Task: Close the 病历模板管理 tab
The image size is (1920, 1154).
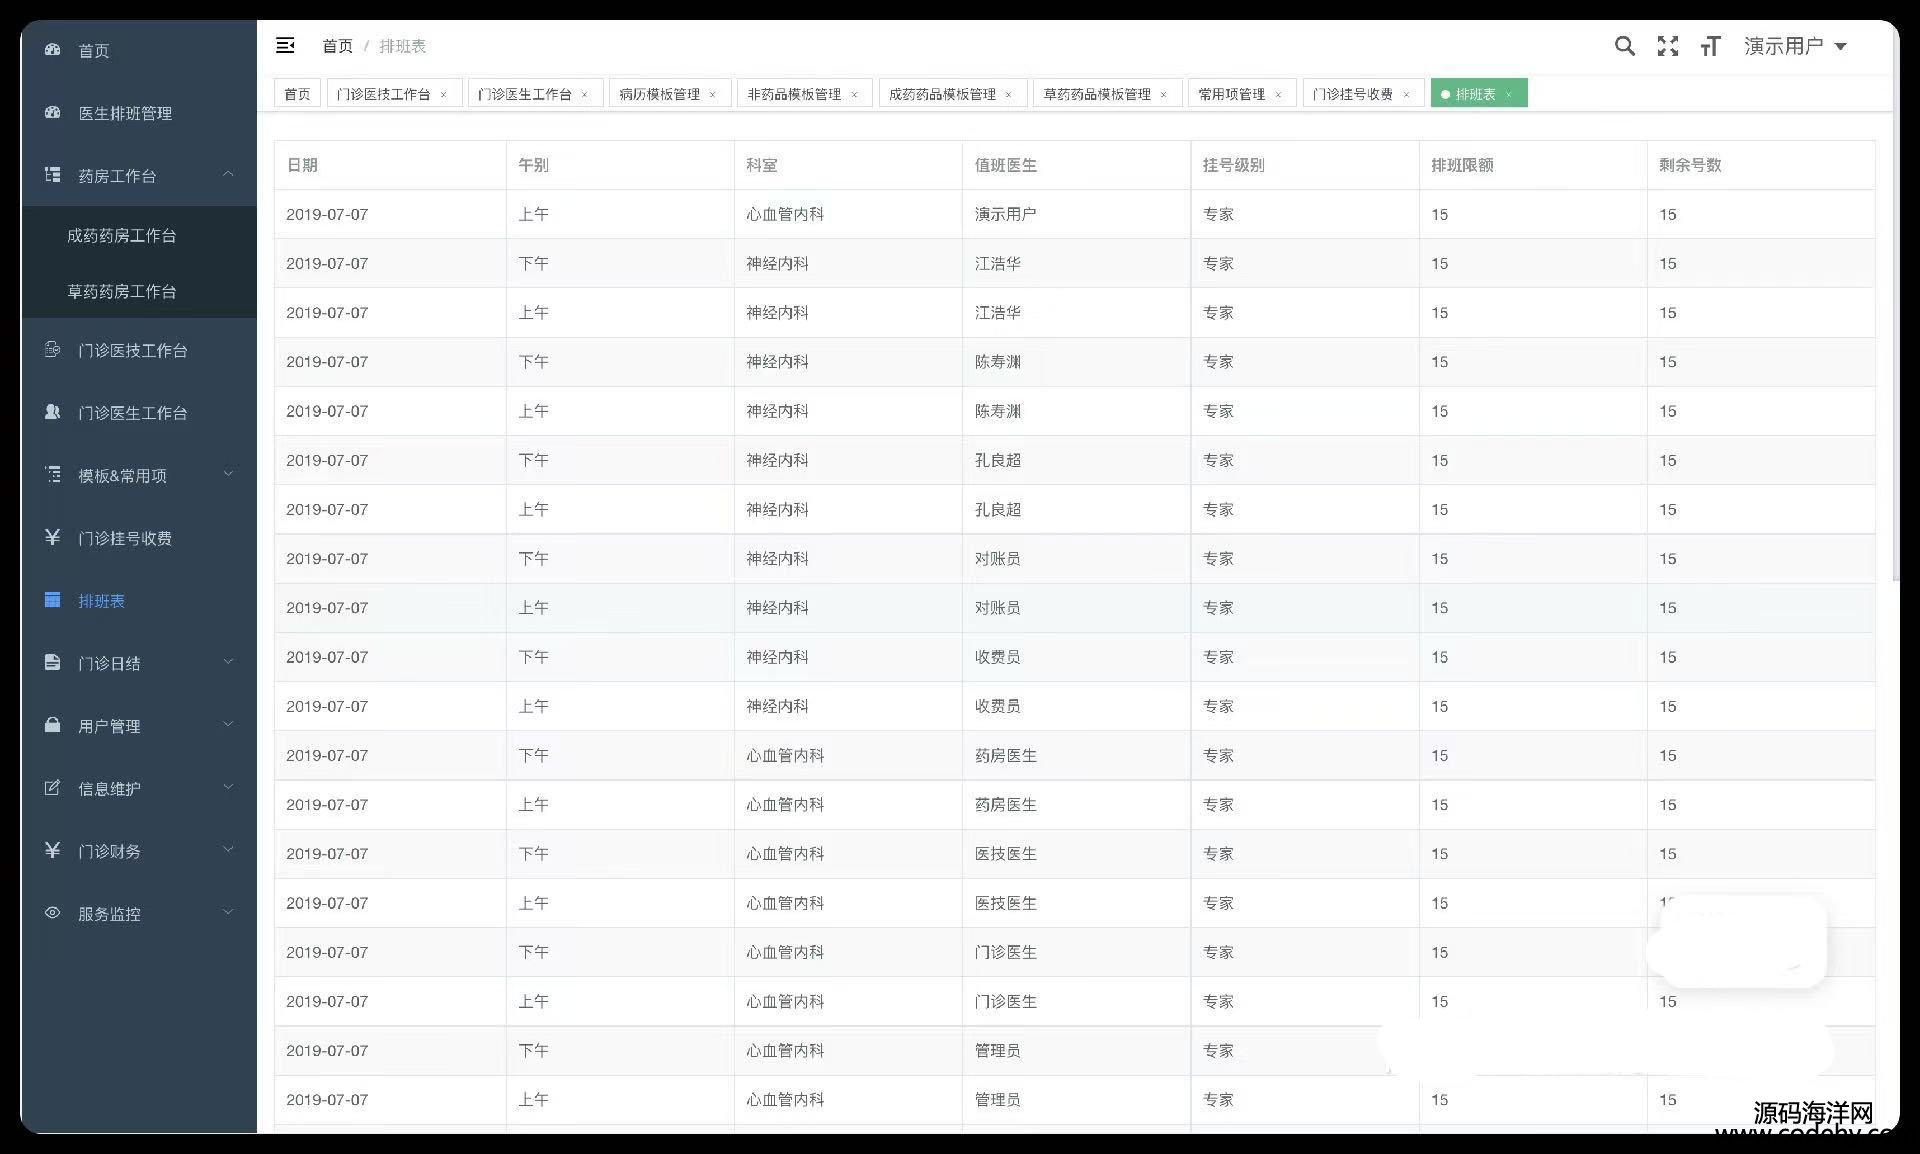Action: (713, 95)
